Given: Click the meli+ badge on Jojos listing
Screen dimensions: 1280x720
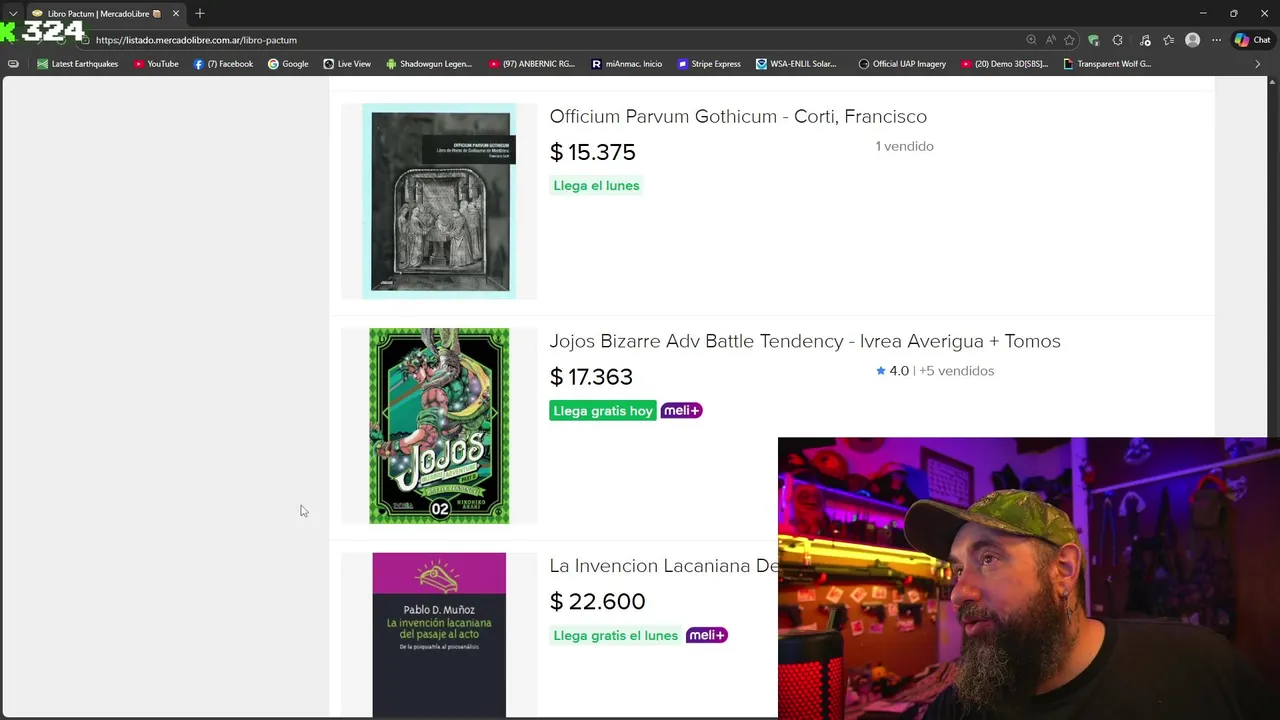Looking at the screenshot, I should pos(682,411).
